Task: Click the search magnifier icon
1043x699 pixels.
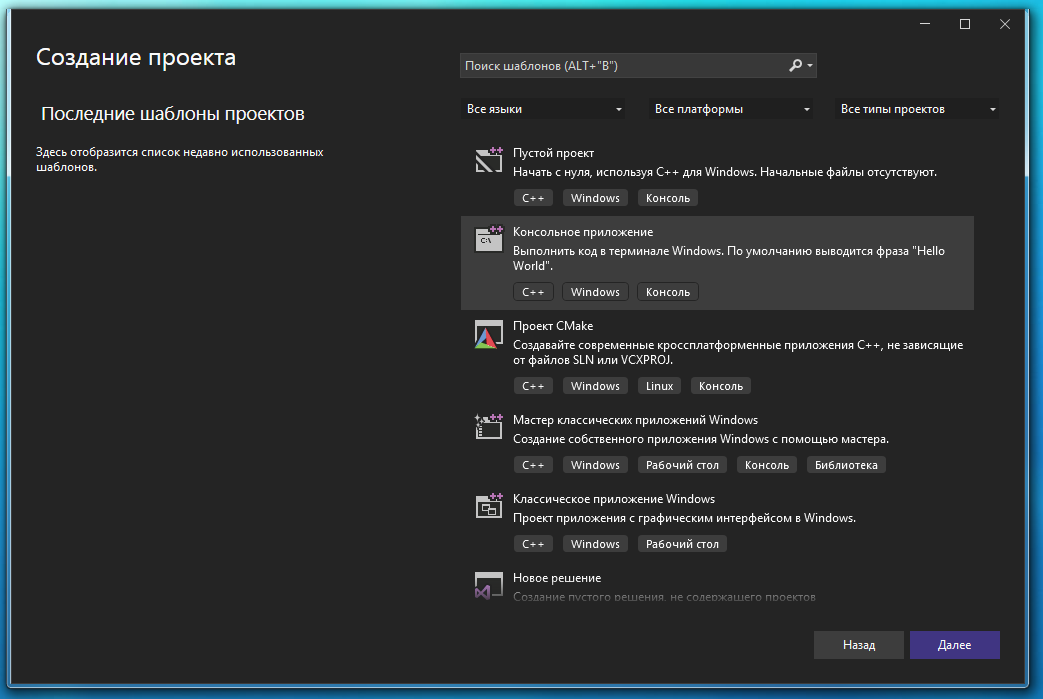Action: click(796, 65)
